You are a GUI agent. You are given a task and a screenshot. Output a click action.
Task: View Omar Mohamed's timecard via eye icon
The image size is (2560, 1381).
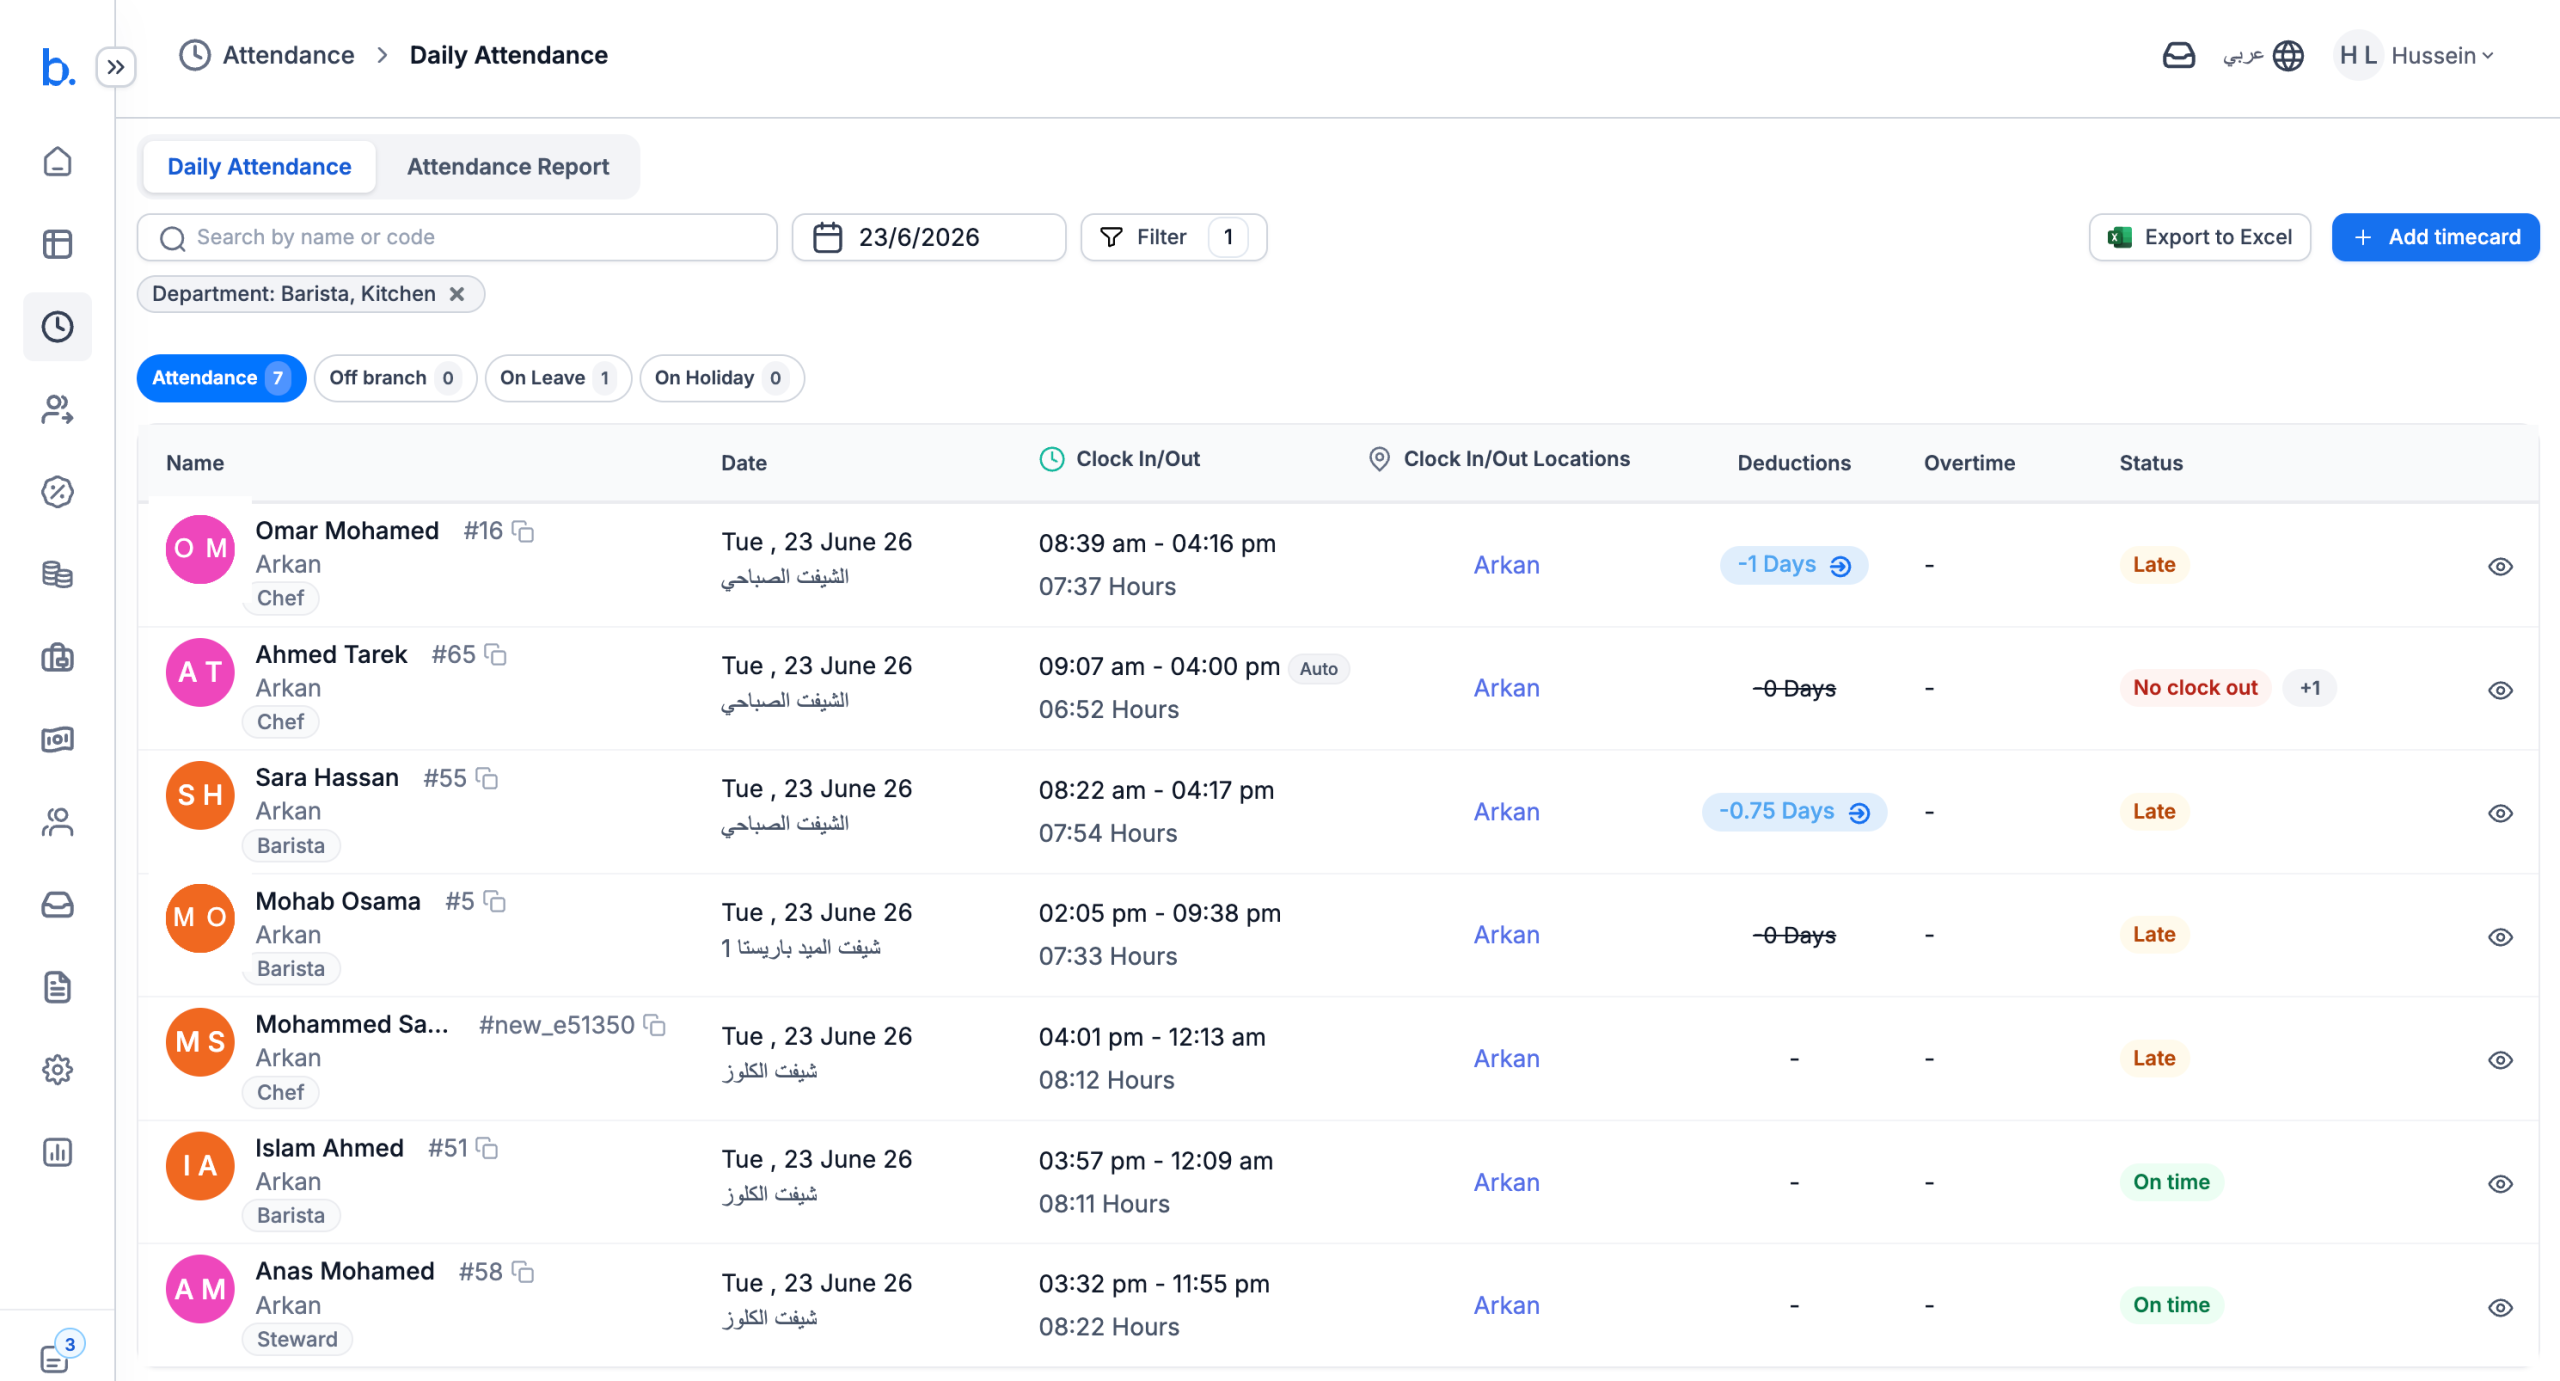(x=2500, y=567)
